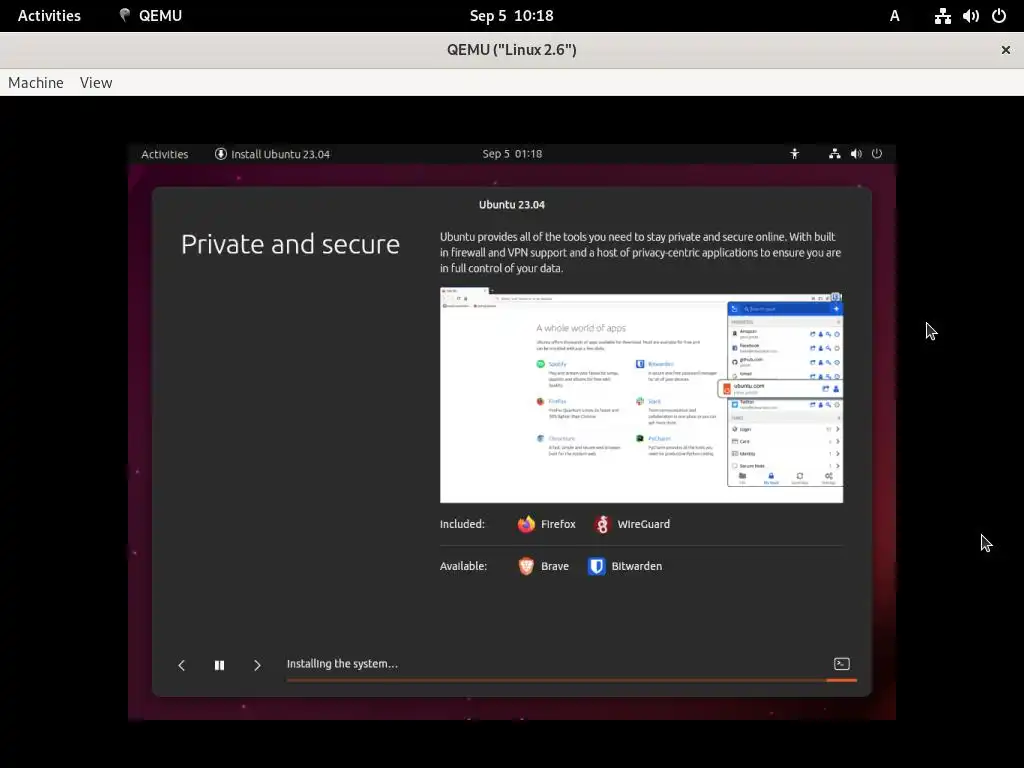The image size is (1024, 768).
Task: Click the Firefox icon
Action: coord(526,524)
